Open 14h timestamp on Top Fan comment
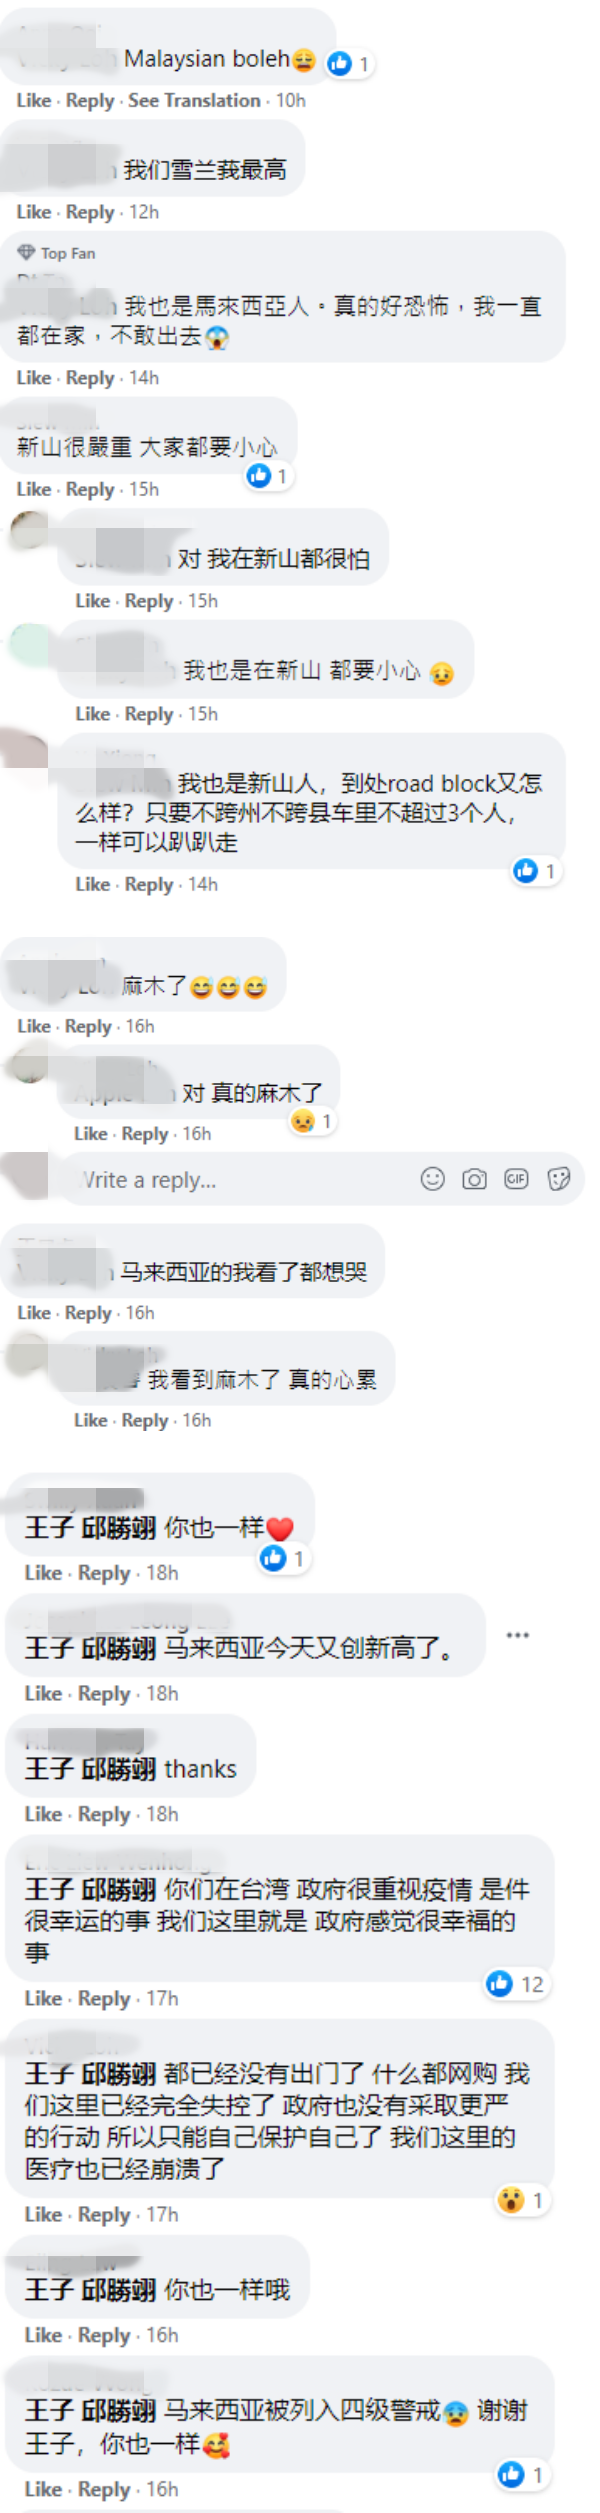600x2513 pixels. [x=144, y=378]
